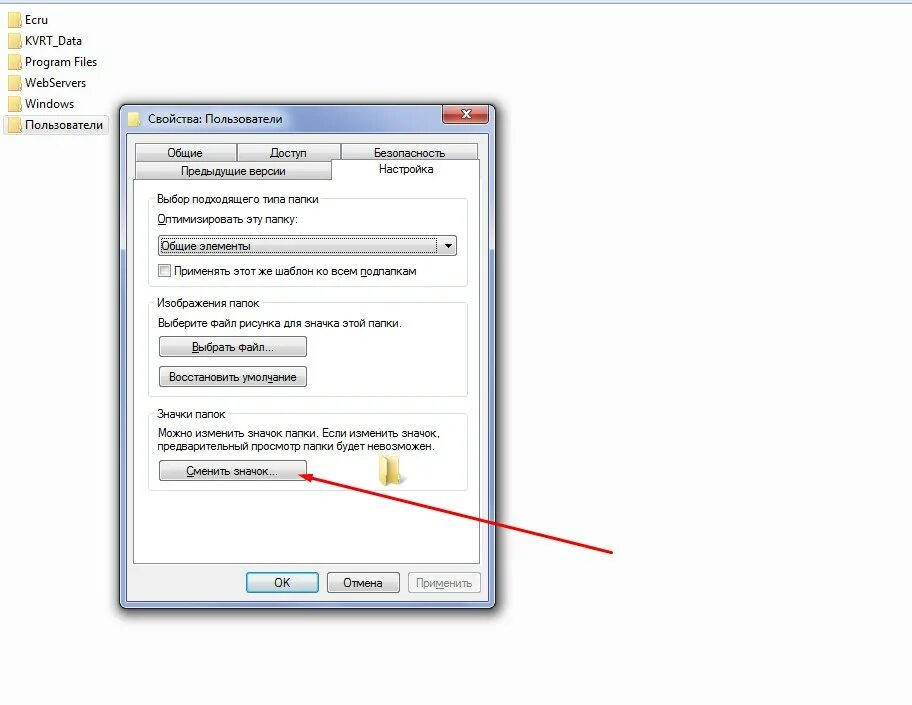Click the Общие элементы combo box field

pyautogui.click(x=307, y=246)
